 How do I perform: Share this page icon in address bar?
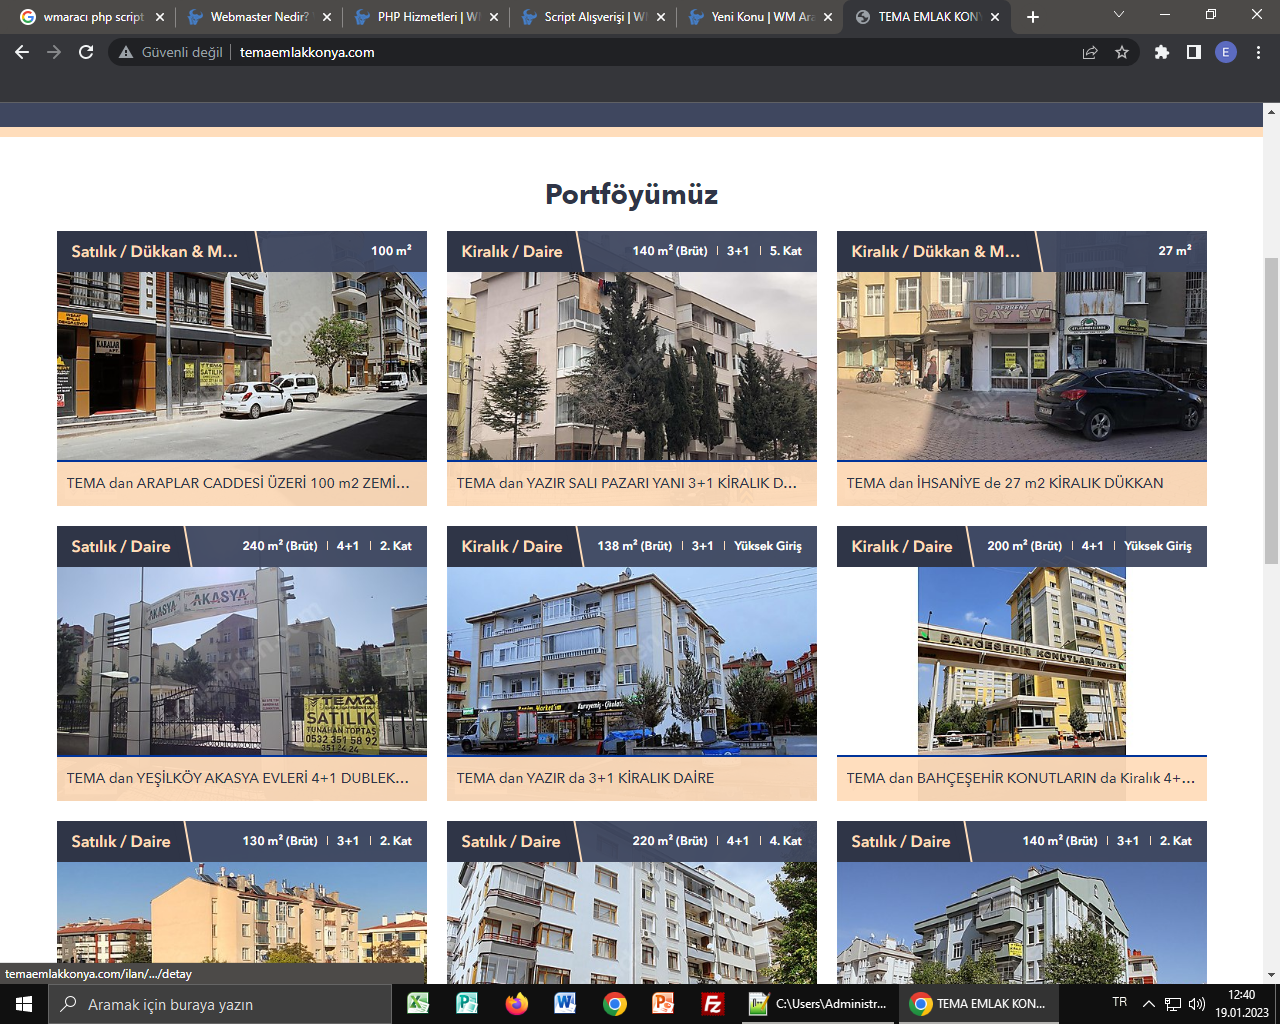click(x=1090, y=52)
